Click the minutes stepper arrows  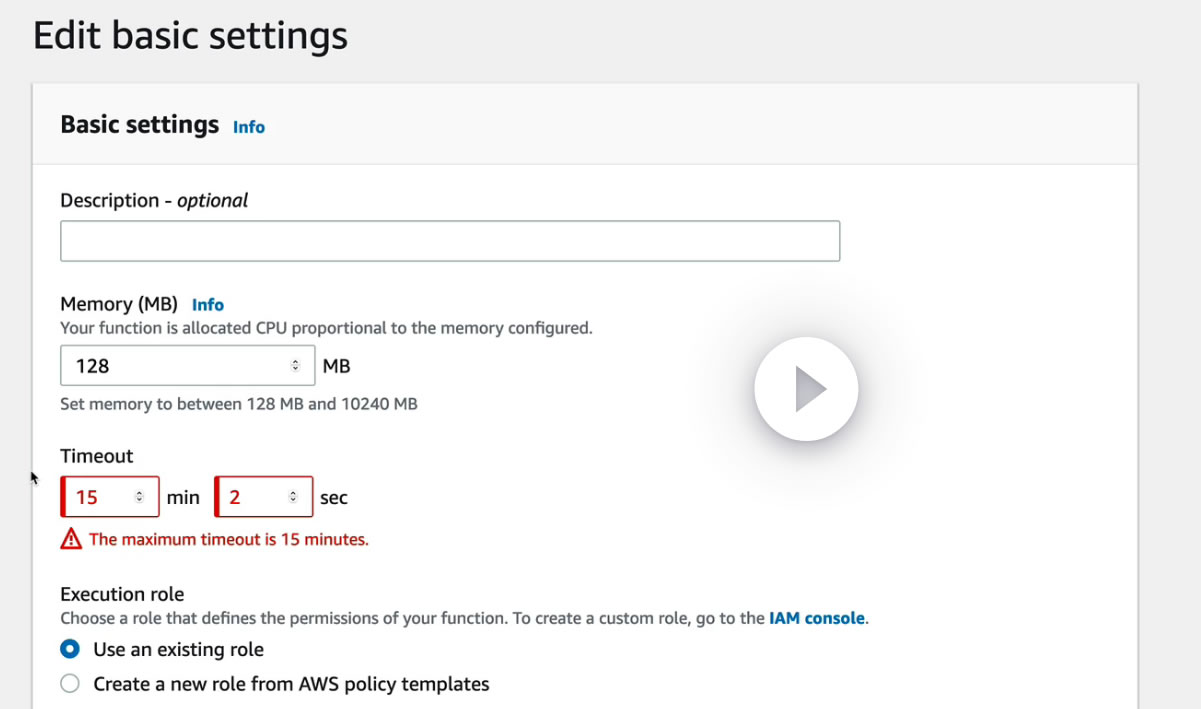139,497
